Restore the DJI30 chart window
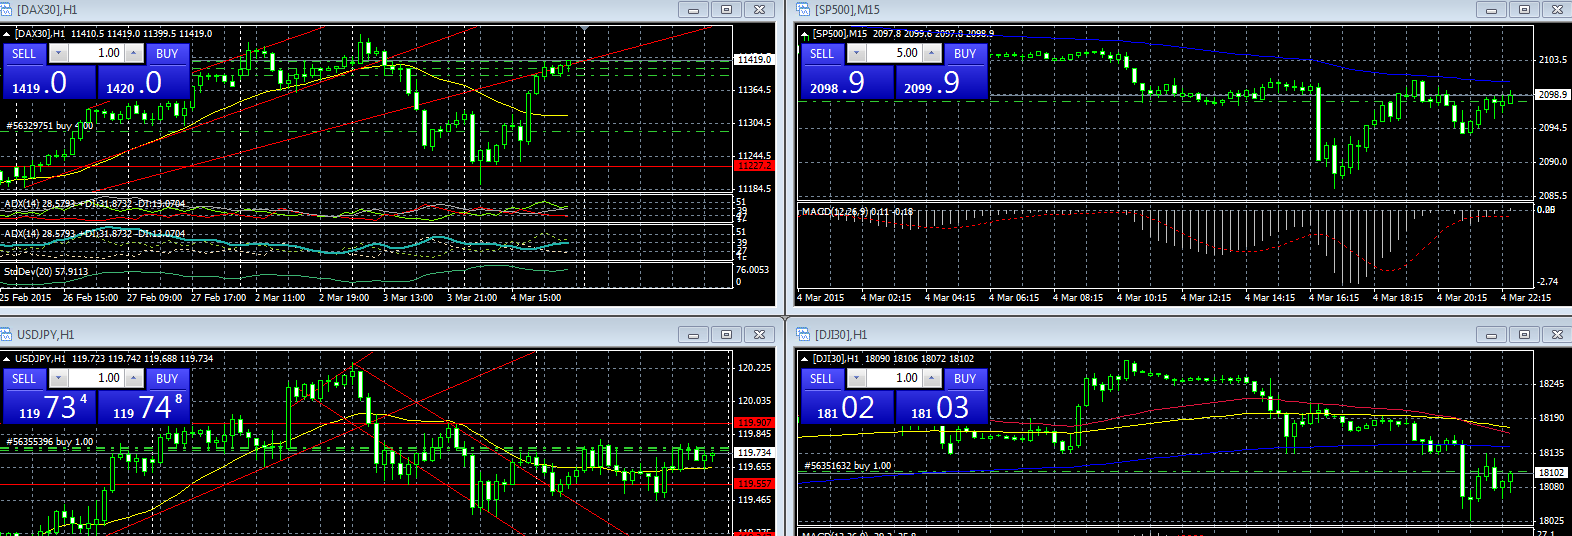The width and height of the screenshot is (1572, 536). [x=1524, y=334]
